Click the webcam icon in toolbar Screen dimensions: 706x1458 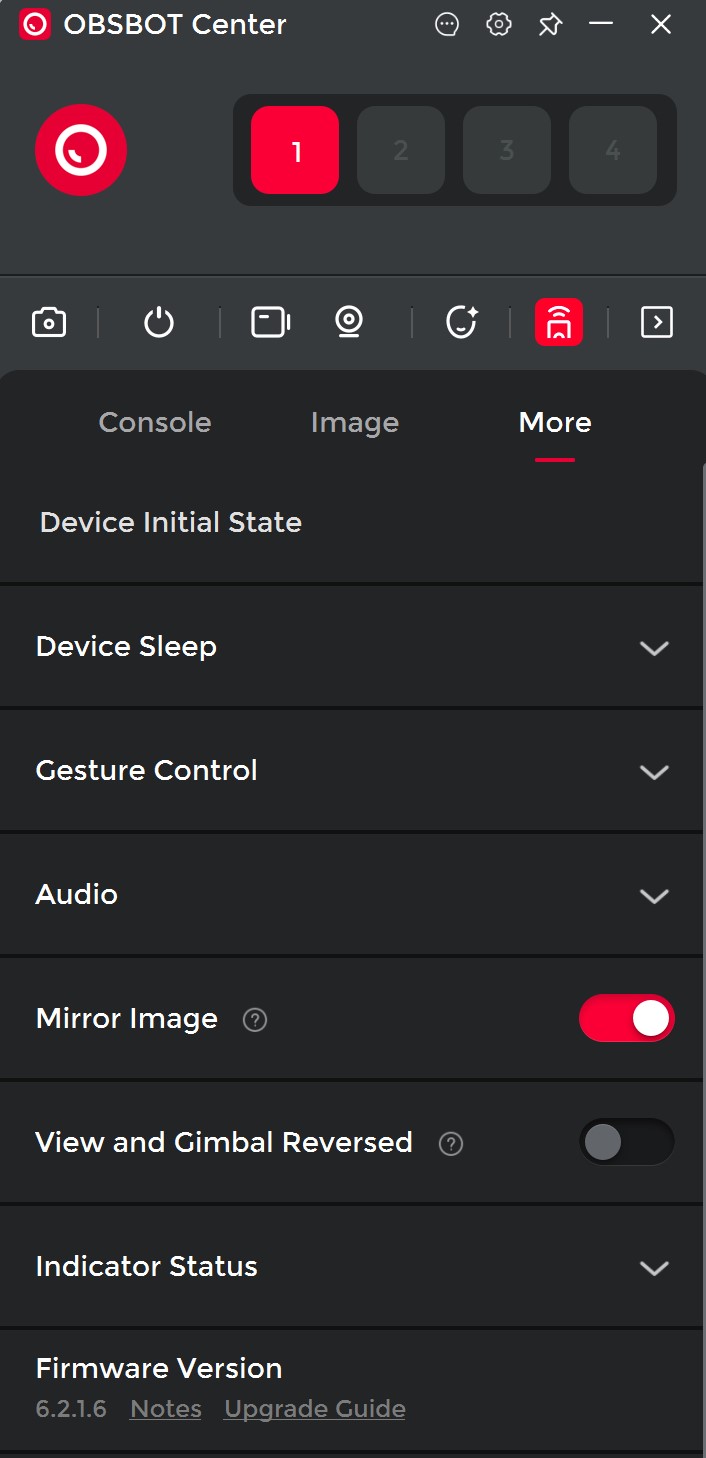point(349,322)
